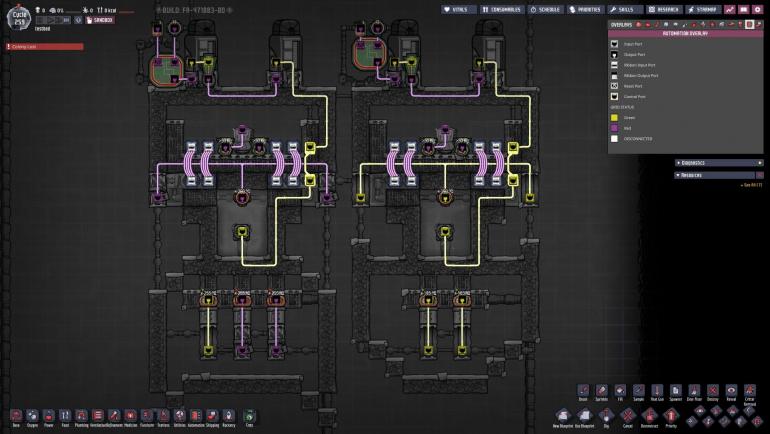
Task: Select the sandbox Fill tool
Action: (x=620, y=392)
